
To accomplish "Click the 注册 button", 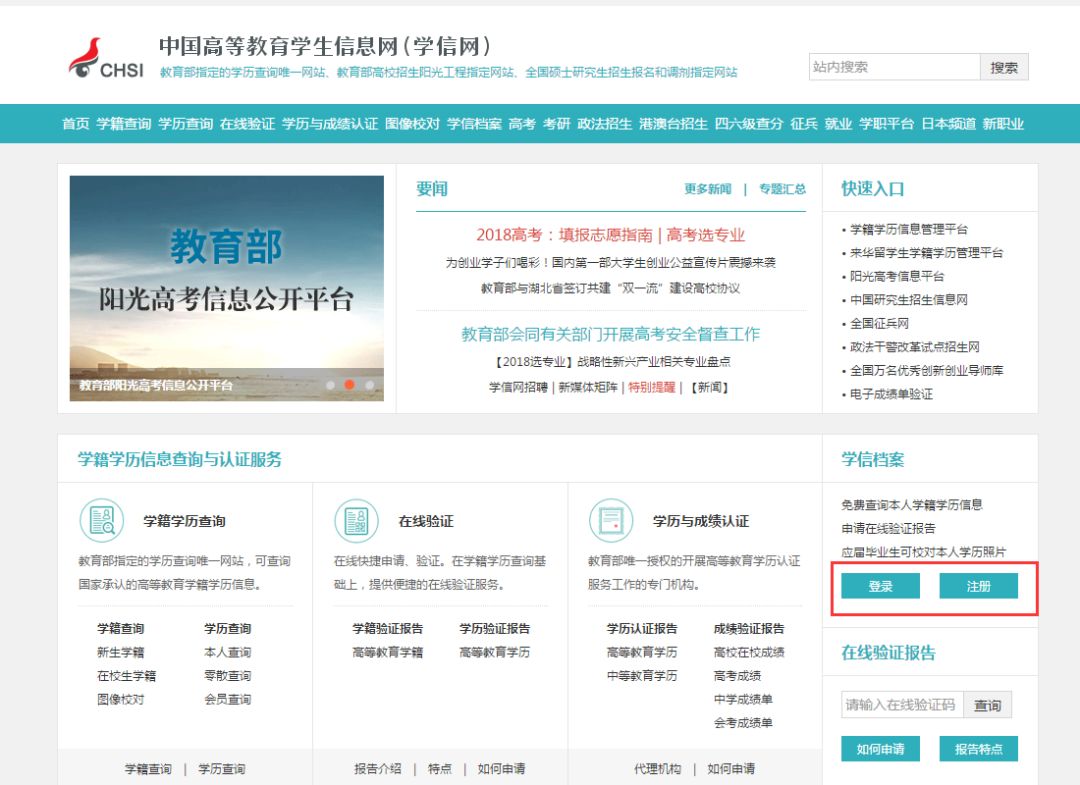I will [x=978, y=587].
